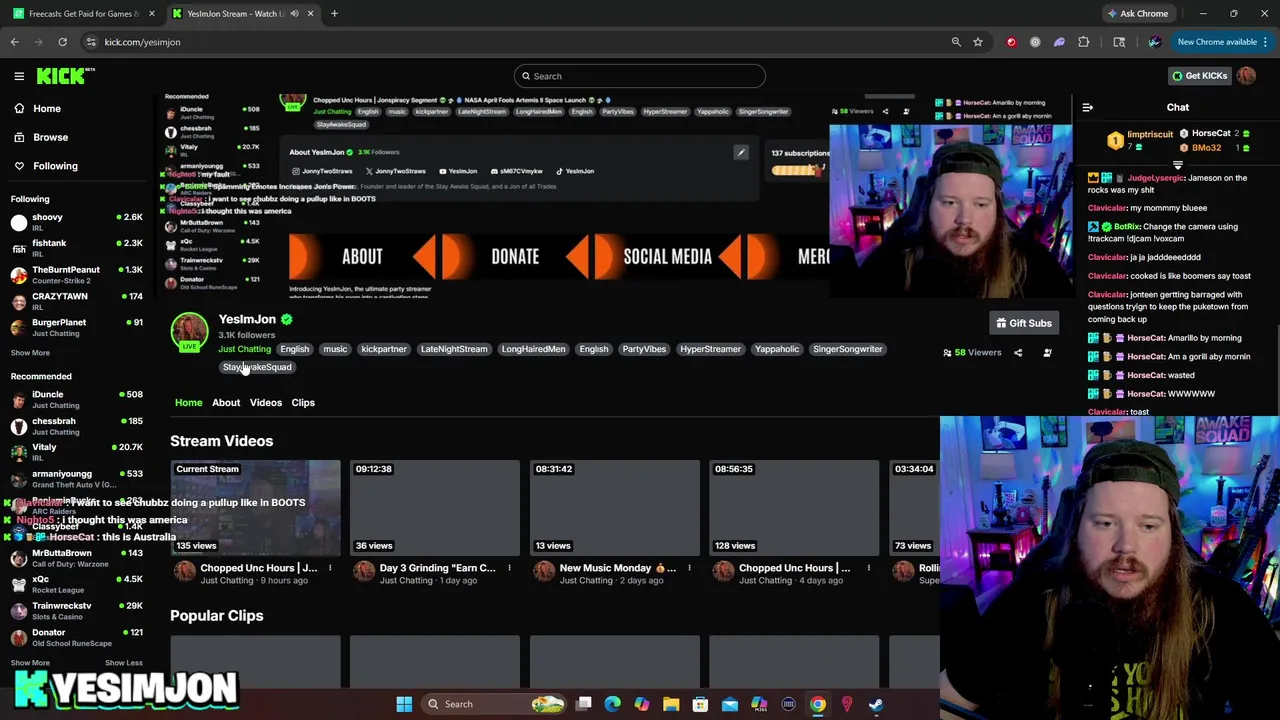Open options for Day 3 Grinding video
This screenshot has width=1280, height=720.
(x=509, y=568)
